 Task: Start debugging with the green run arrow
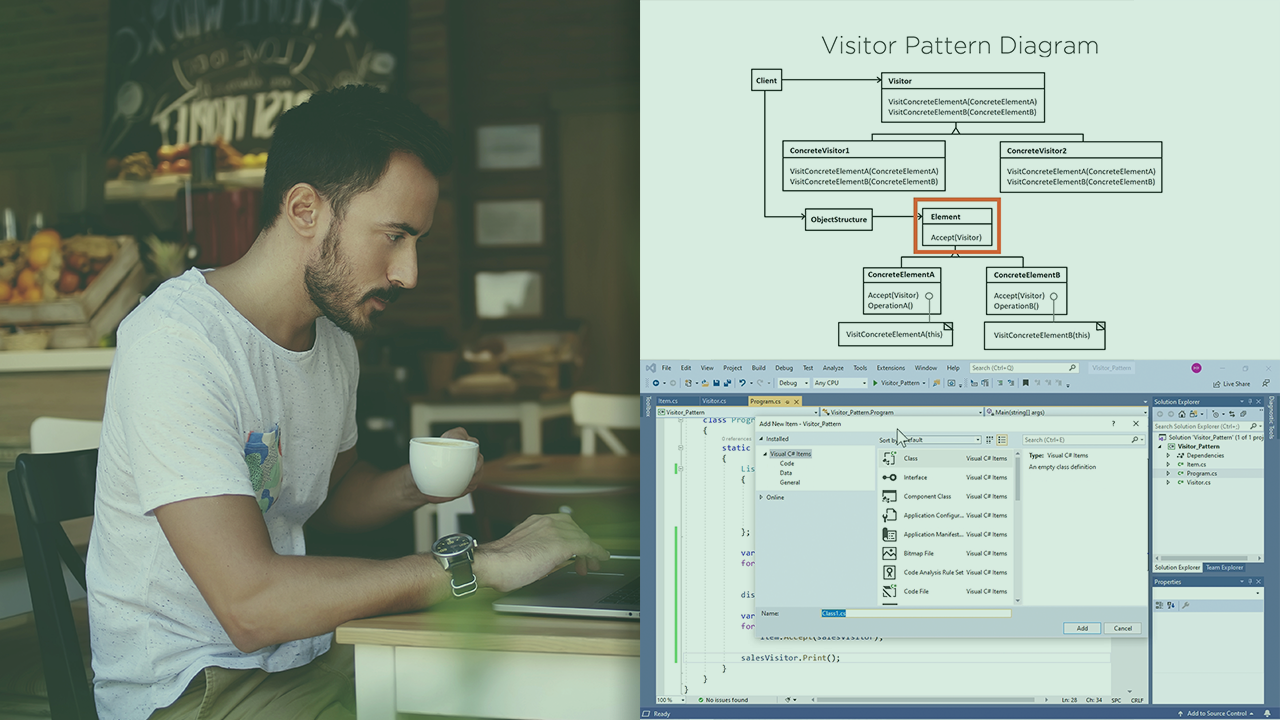(x=875, y=382)
